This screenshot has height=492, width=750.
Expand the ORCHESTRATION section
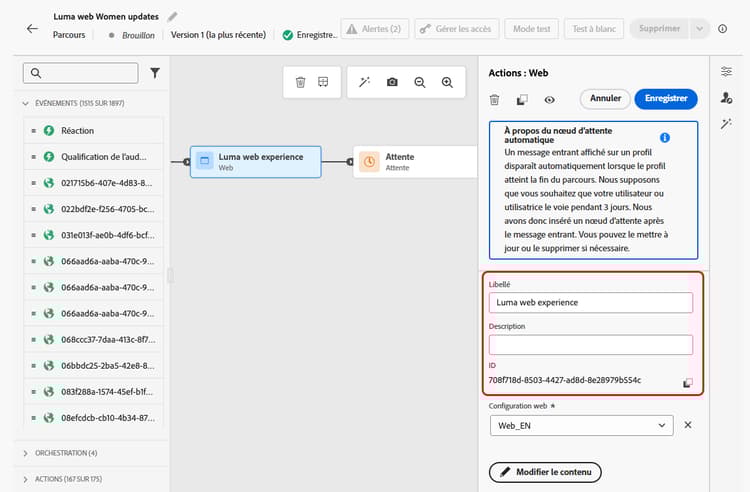click(x=25, y=453)
